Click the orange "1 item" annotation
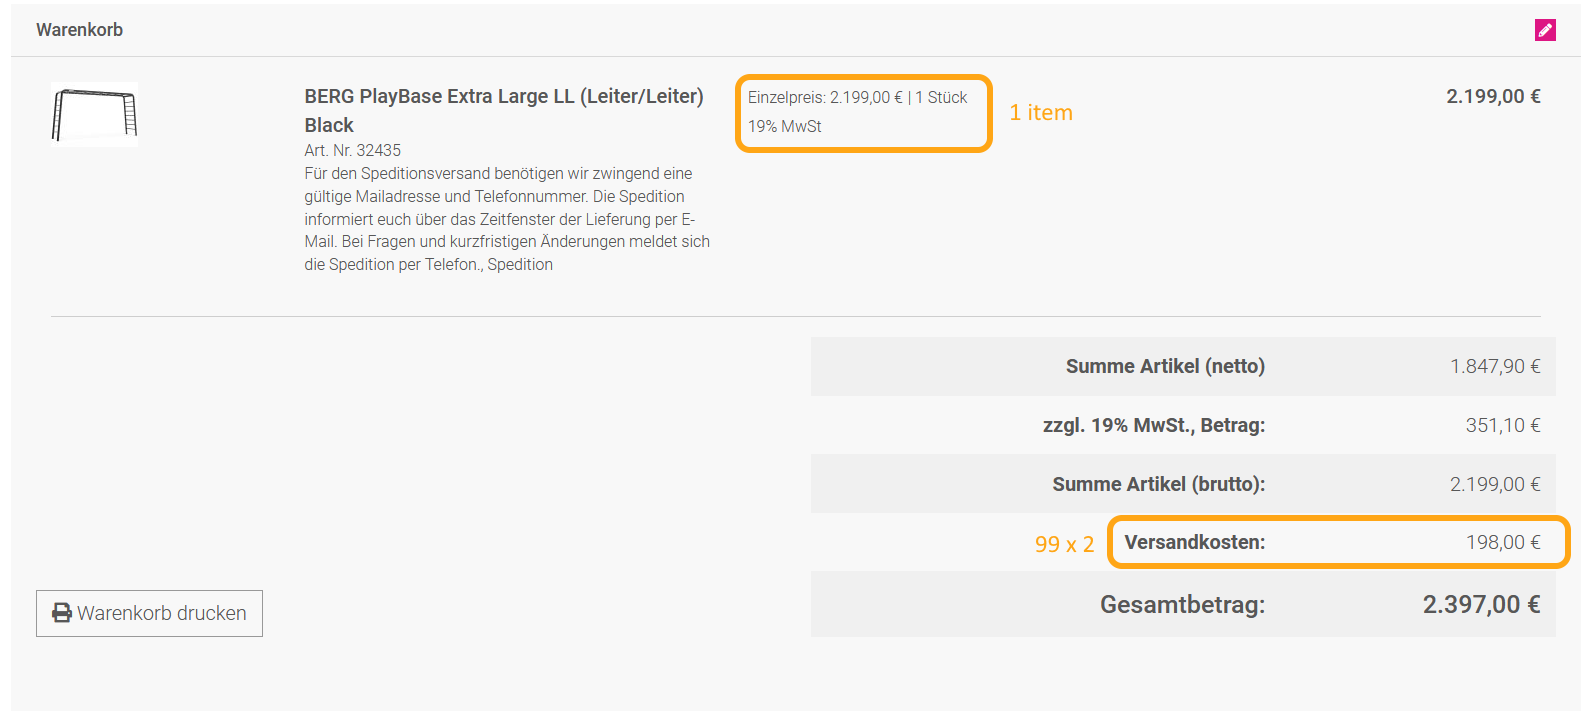1591x722 pixels. pyautogui.click(x=1040, y=113)
